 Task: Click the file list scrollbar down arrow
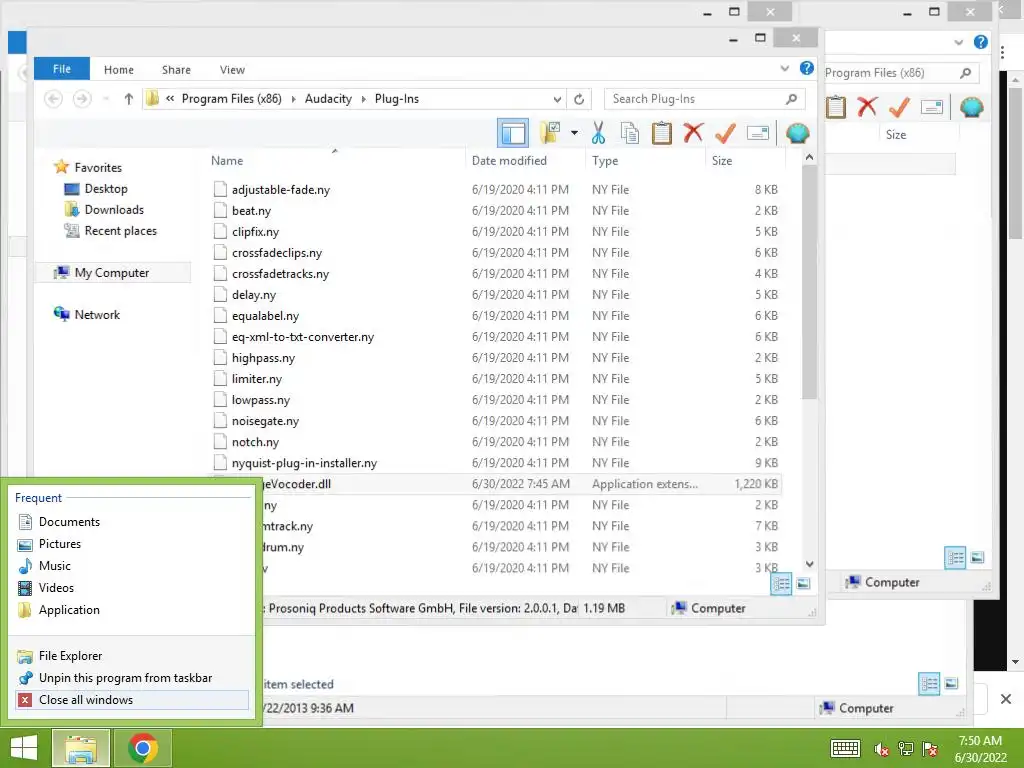pos(809,564)
